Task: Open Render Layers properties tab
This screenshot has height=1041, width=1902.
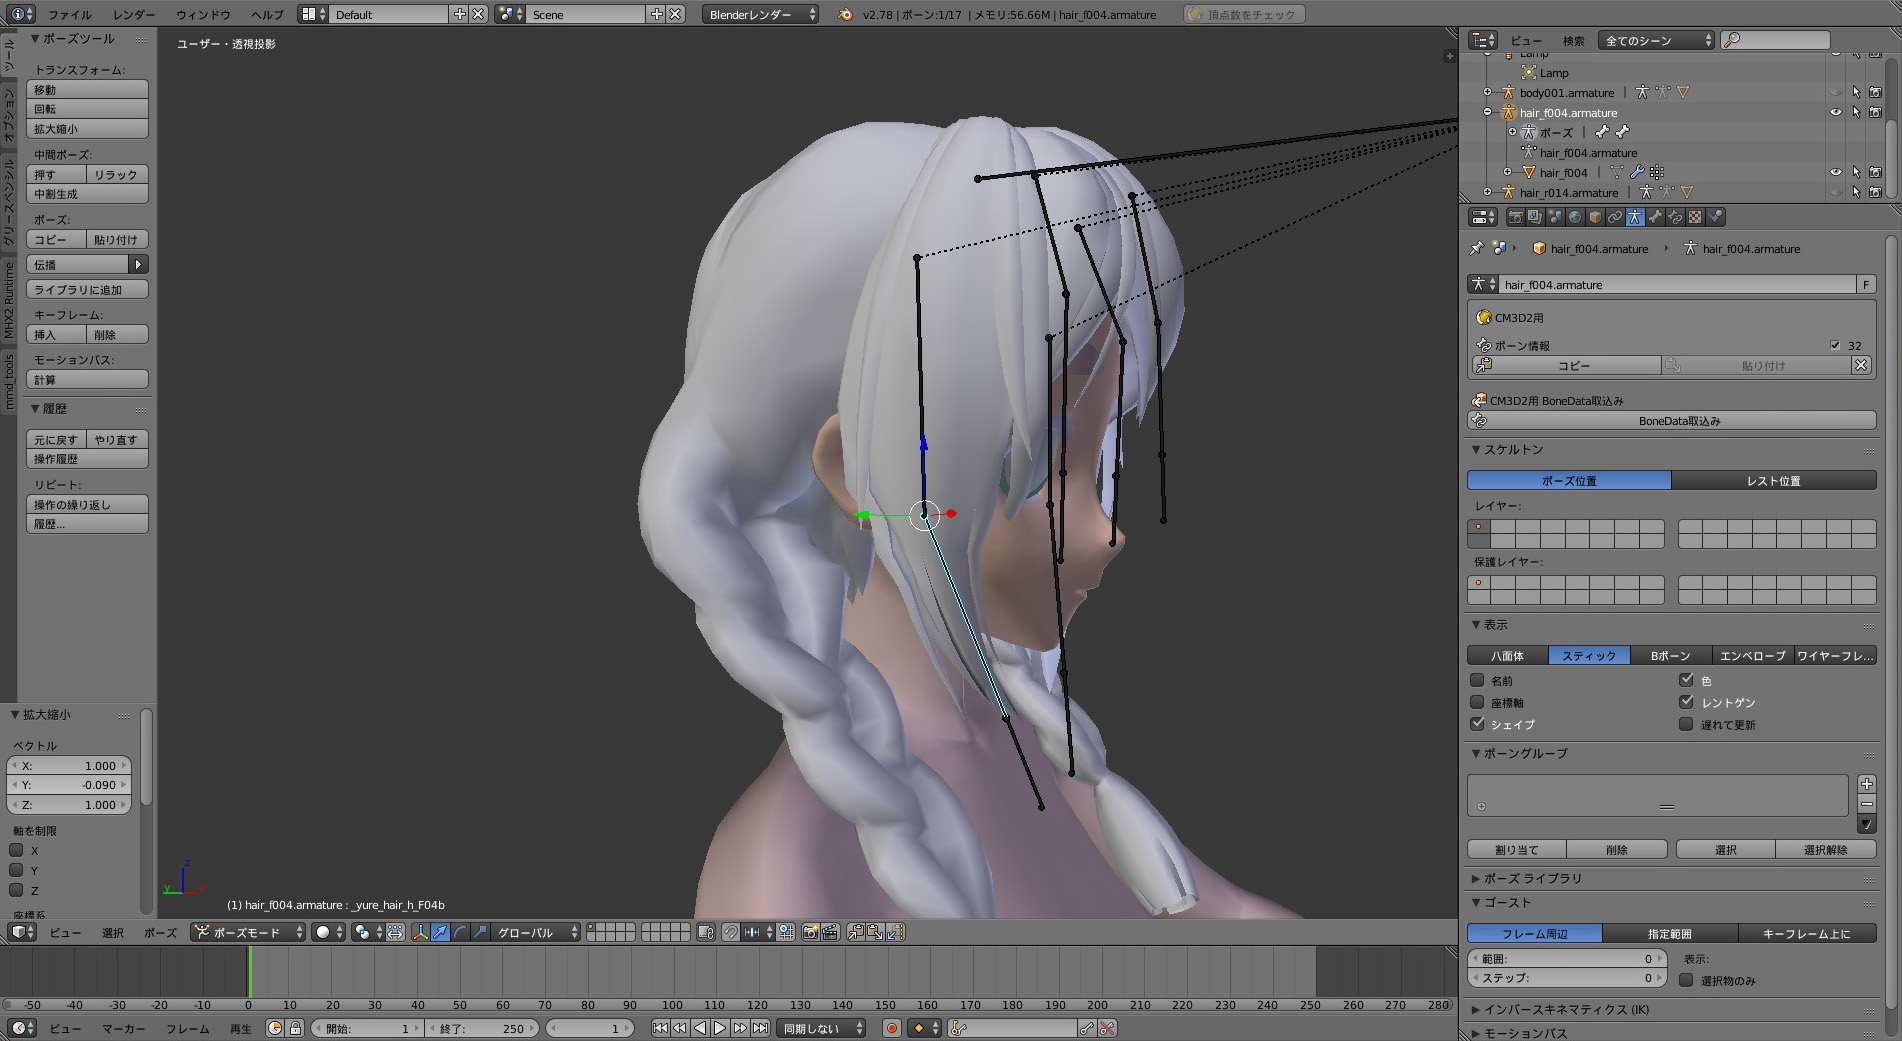Action: [x=1535, y=217]
